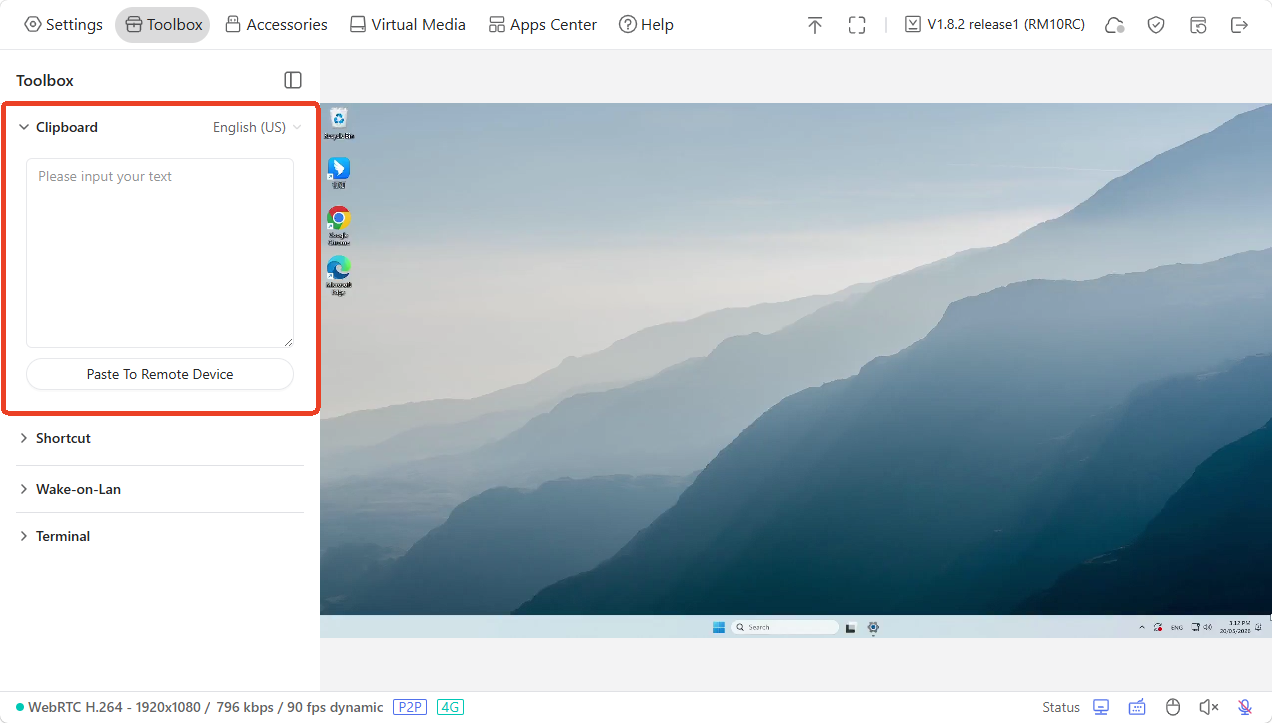Screen dimensions: 1272x723
Task: Click the black square app icon in remote taskbar
Action: pyautogui.click(x=851, y=627)
